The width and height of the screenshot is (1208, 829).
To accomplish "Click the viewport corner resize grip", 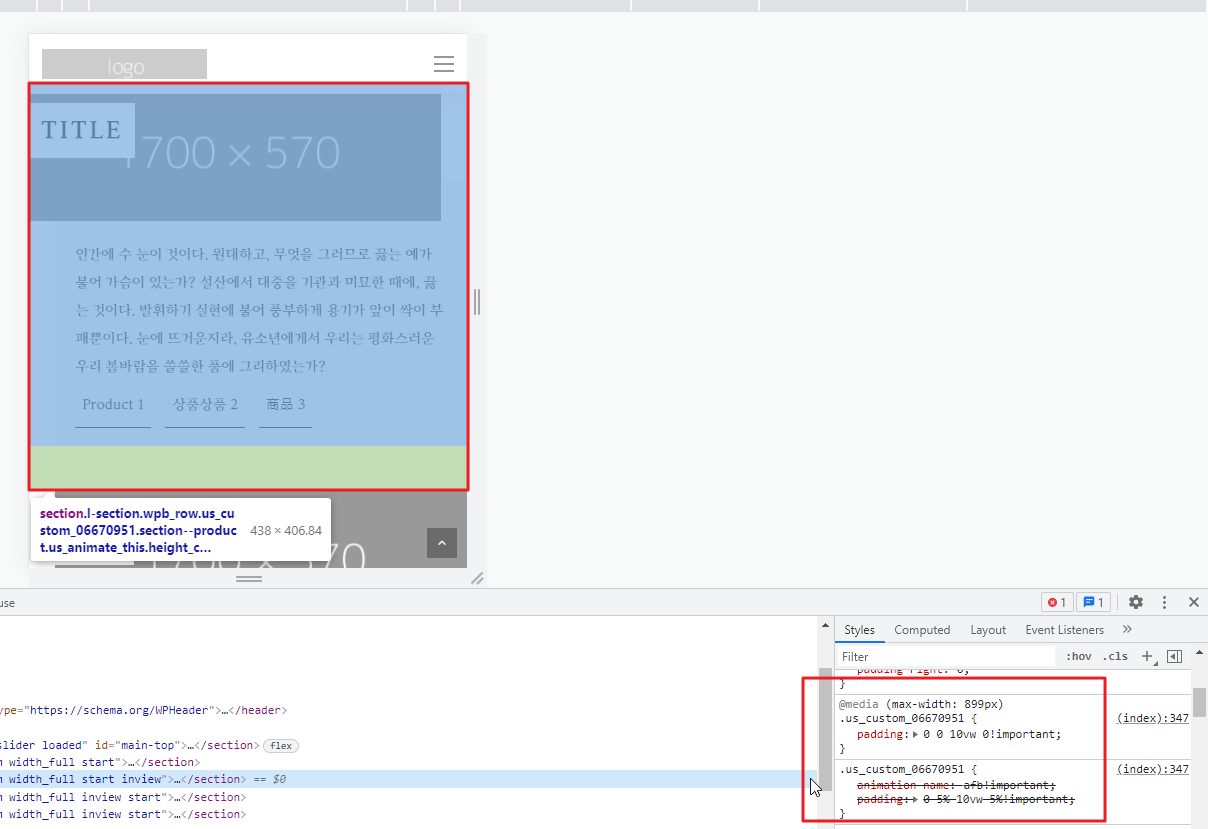I will point(477,578).
